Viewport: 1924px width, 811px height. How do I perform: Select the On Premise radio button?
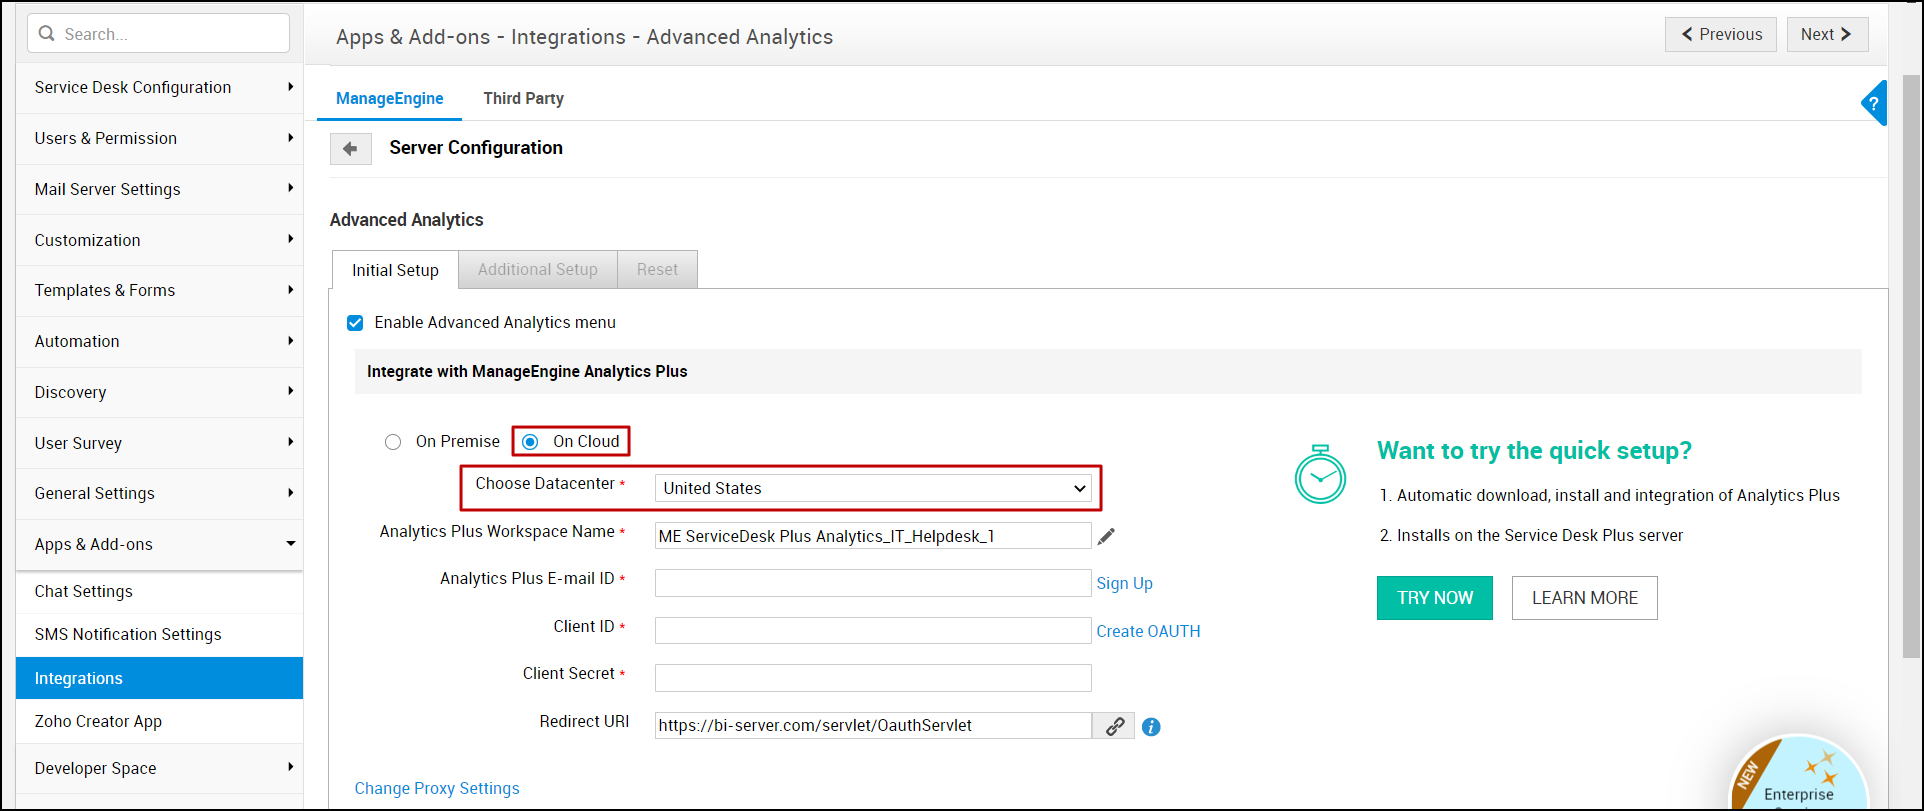(x=393, y=442)
